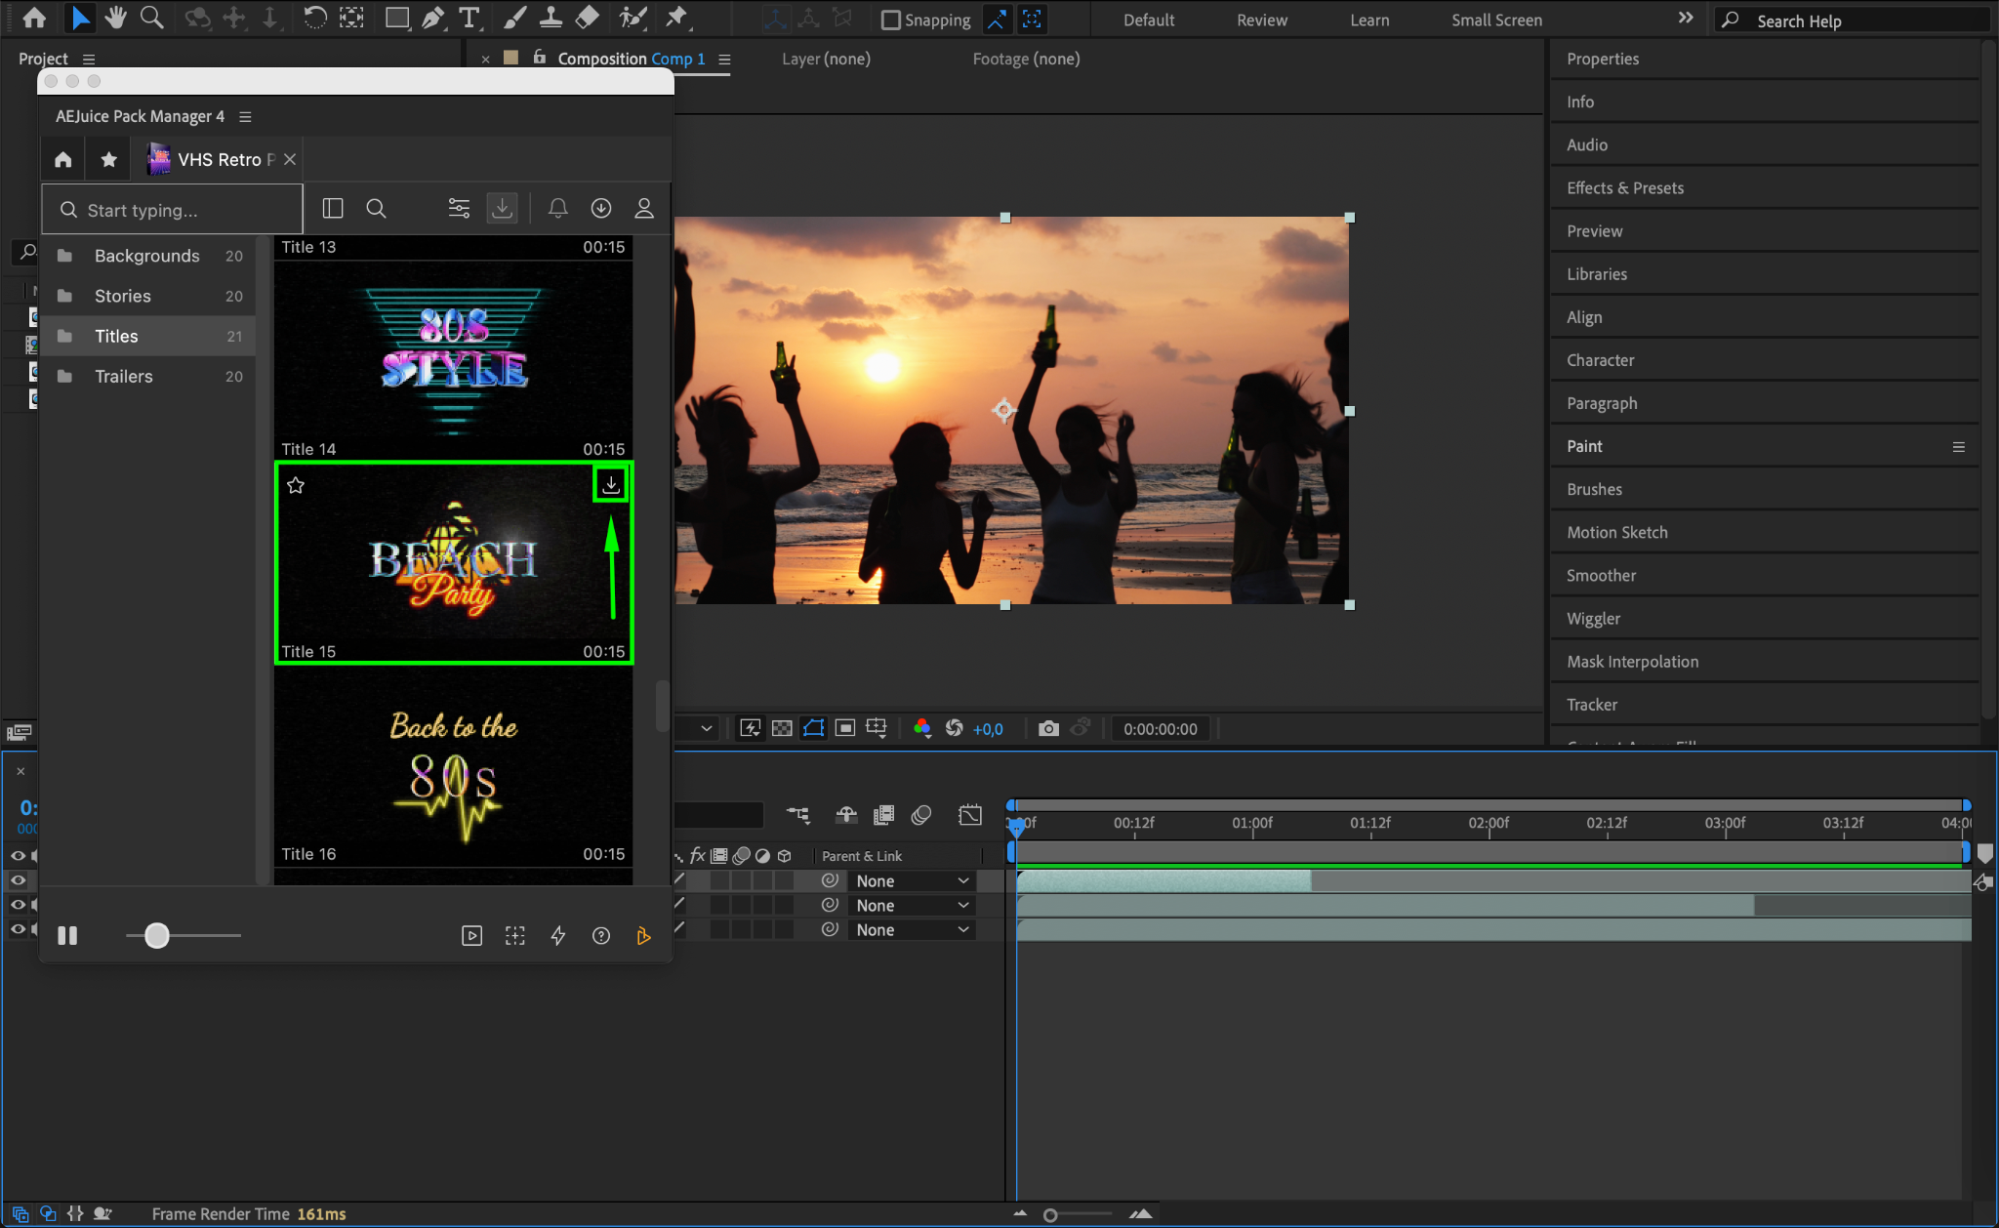1999x1228 pixels.
Task: Open AEJuice notifications bell icon
Action: tap(558, 208)
